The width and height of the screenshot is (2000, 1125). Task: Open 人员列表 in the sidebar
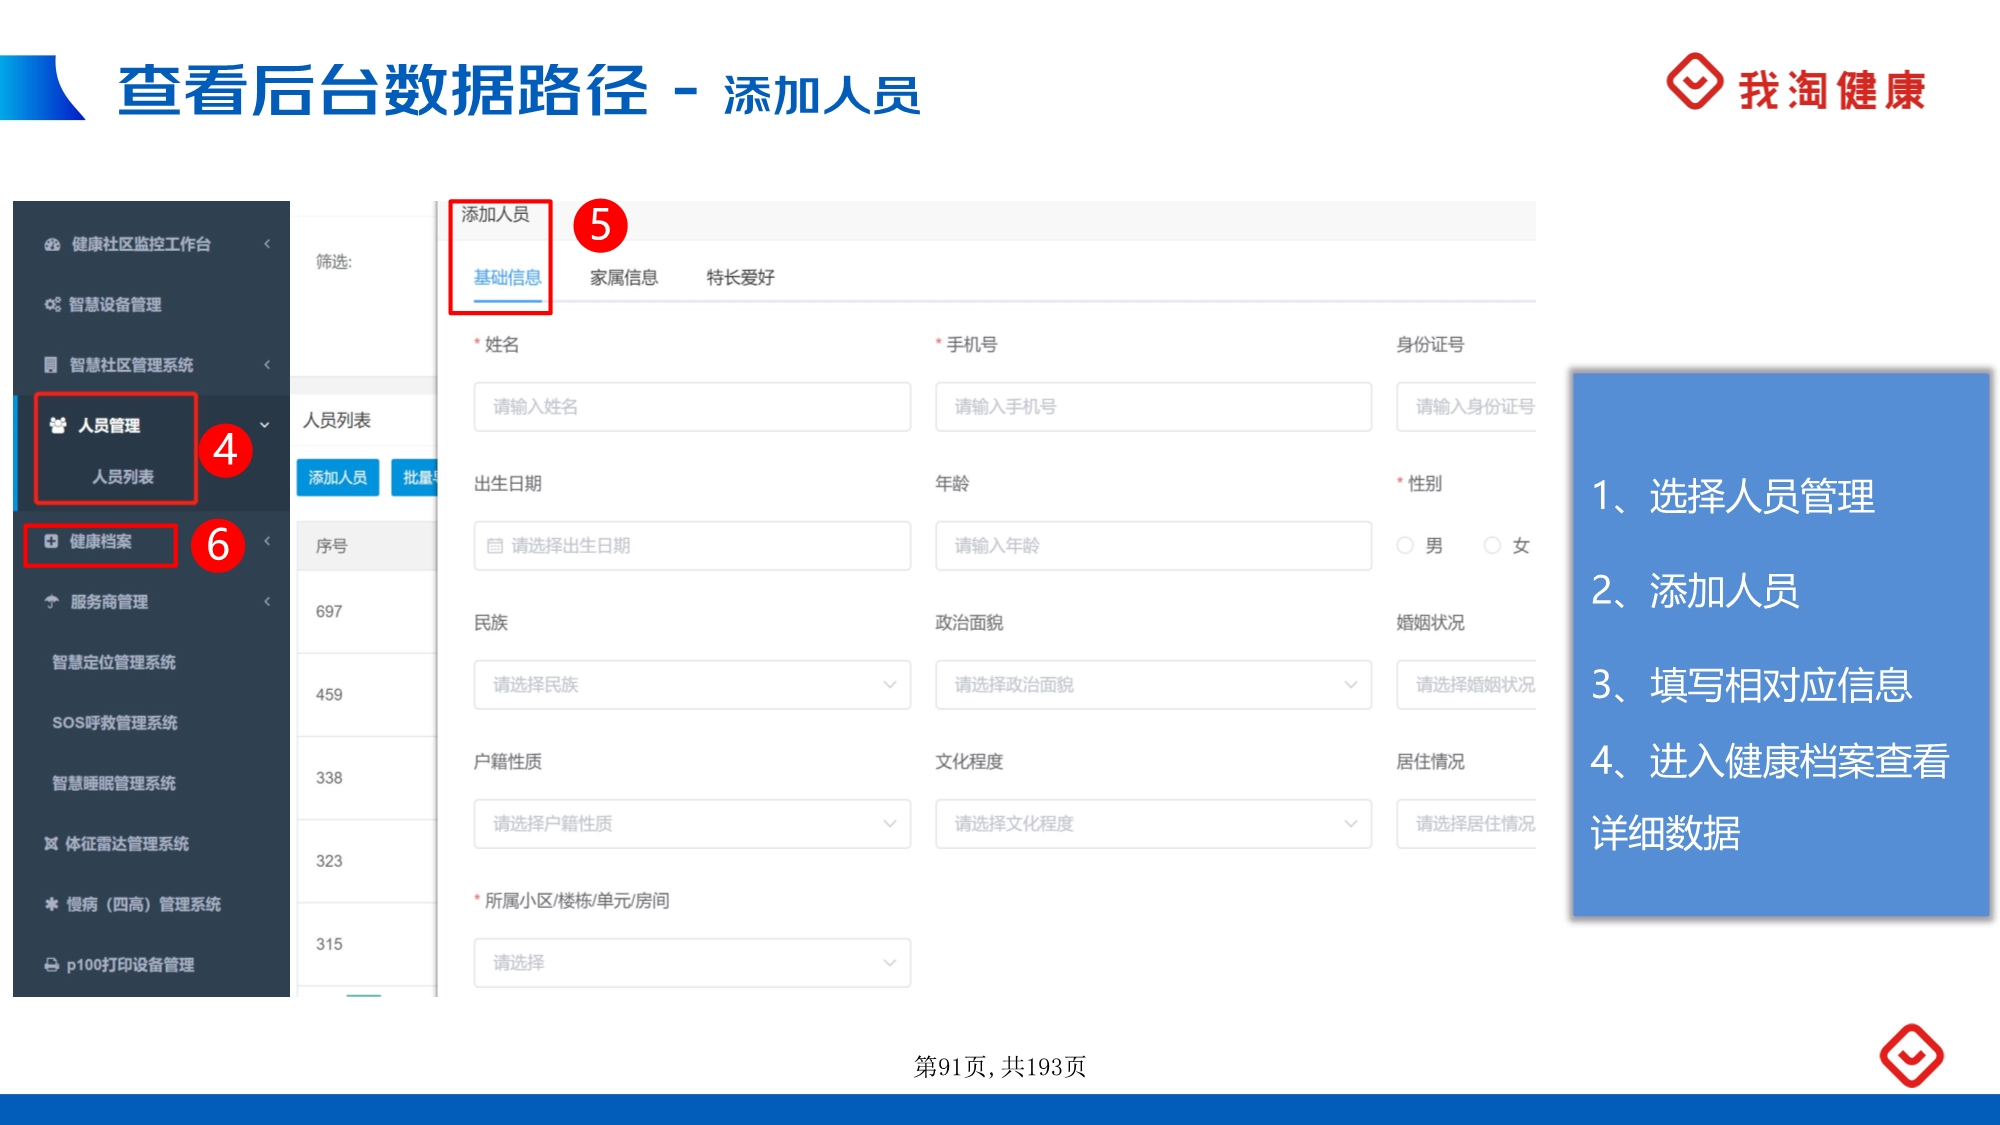coord(123,477)
